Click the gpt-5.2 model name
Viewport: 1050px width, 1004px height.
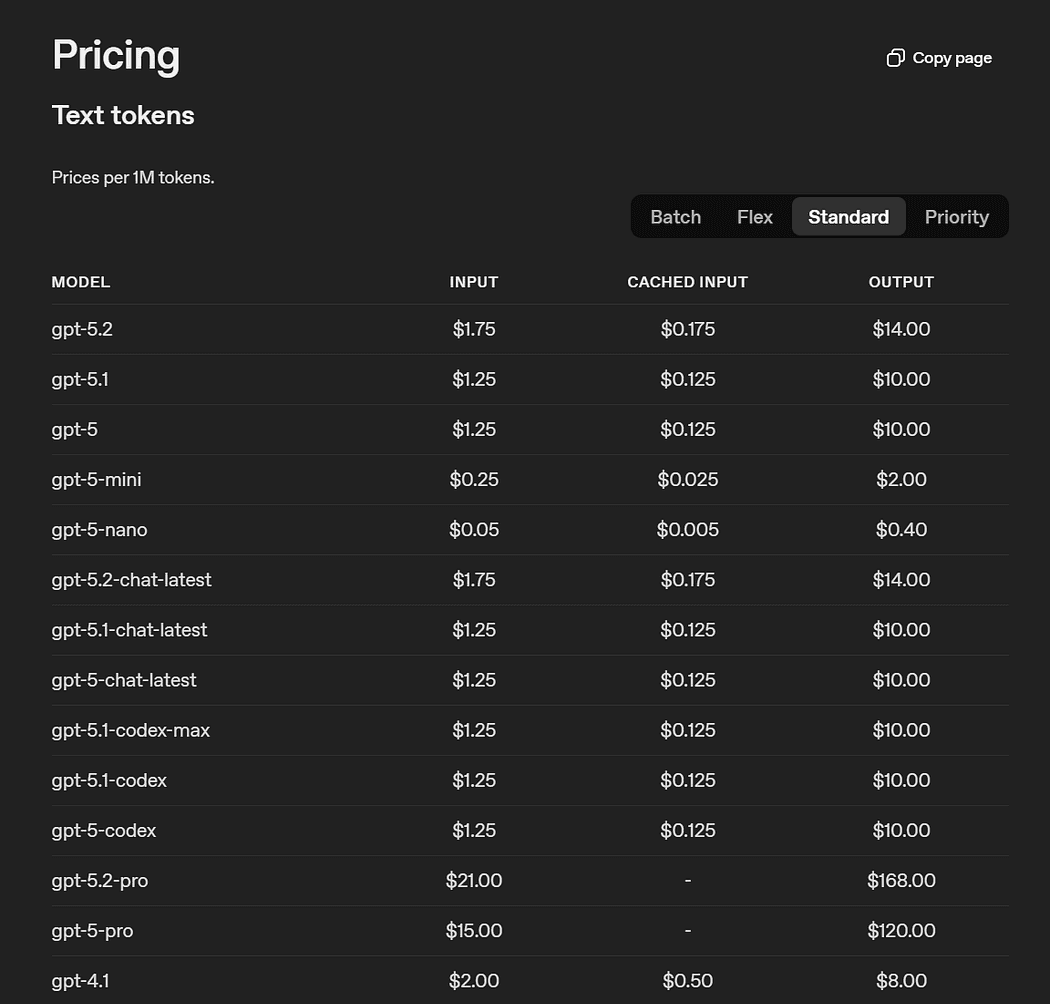tap(82, 330)
